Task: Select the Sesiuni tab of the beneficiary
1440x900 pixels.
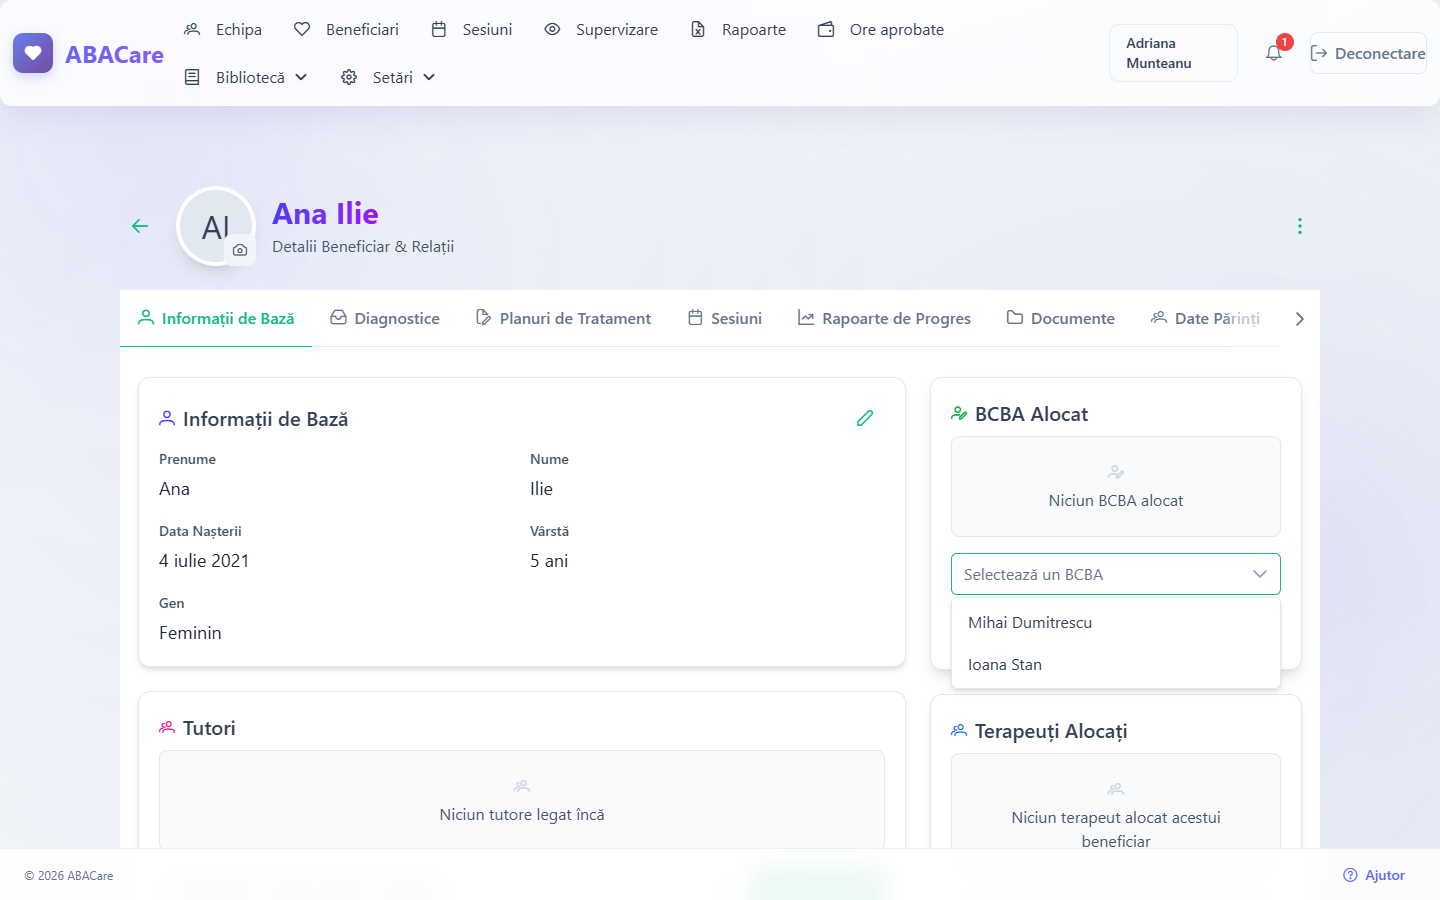Action: 725,318
